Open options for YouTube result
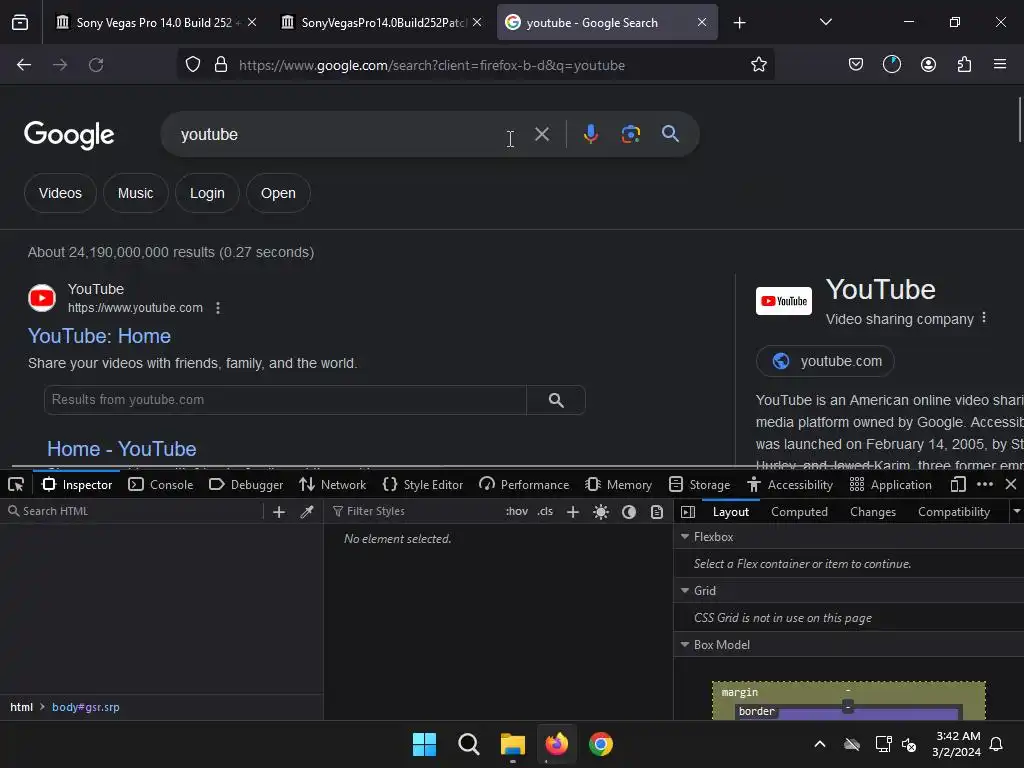Image resolution: width=1024 pixels, height=768 pixels. tap(218, 308)
